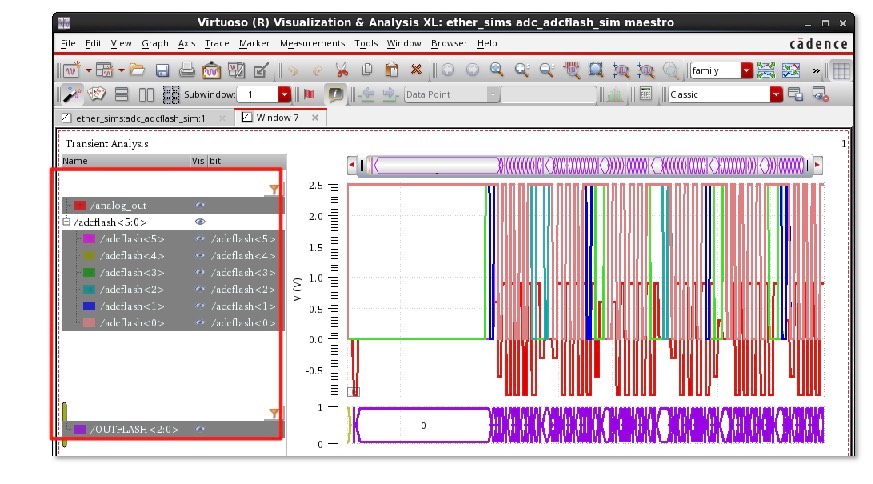Click the green histogram icon

point(615,95)
